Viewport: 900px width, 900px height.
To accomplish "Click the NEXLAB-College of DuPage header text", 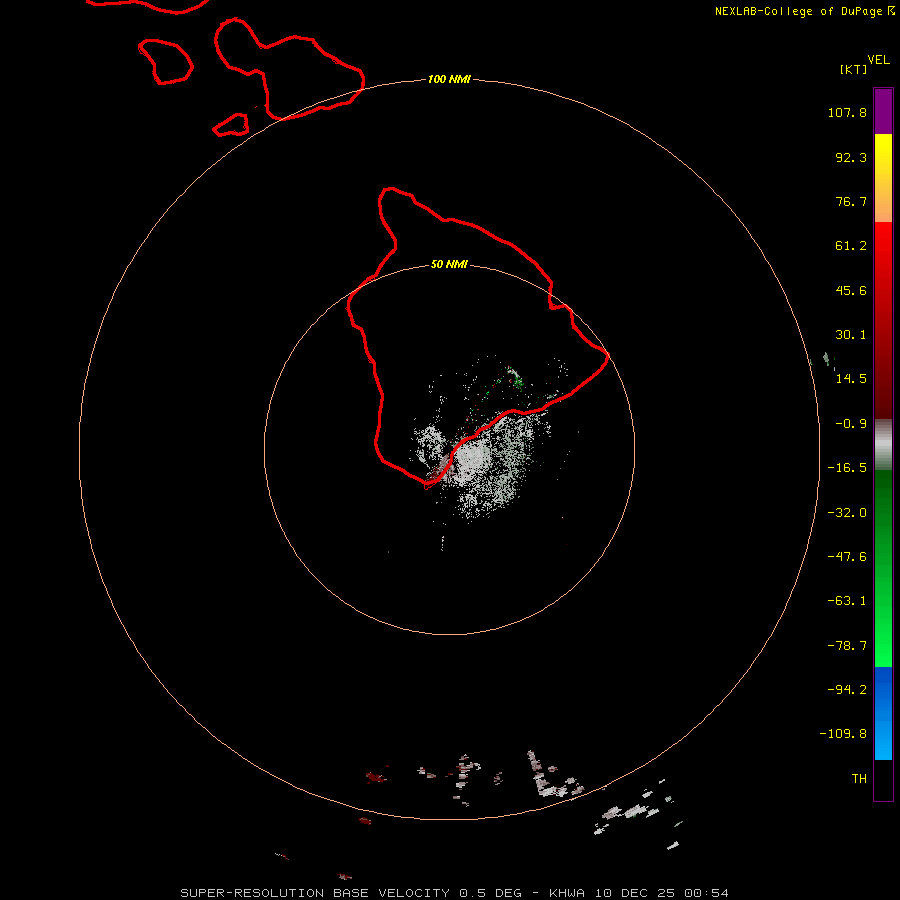I will tap(804, 11).
